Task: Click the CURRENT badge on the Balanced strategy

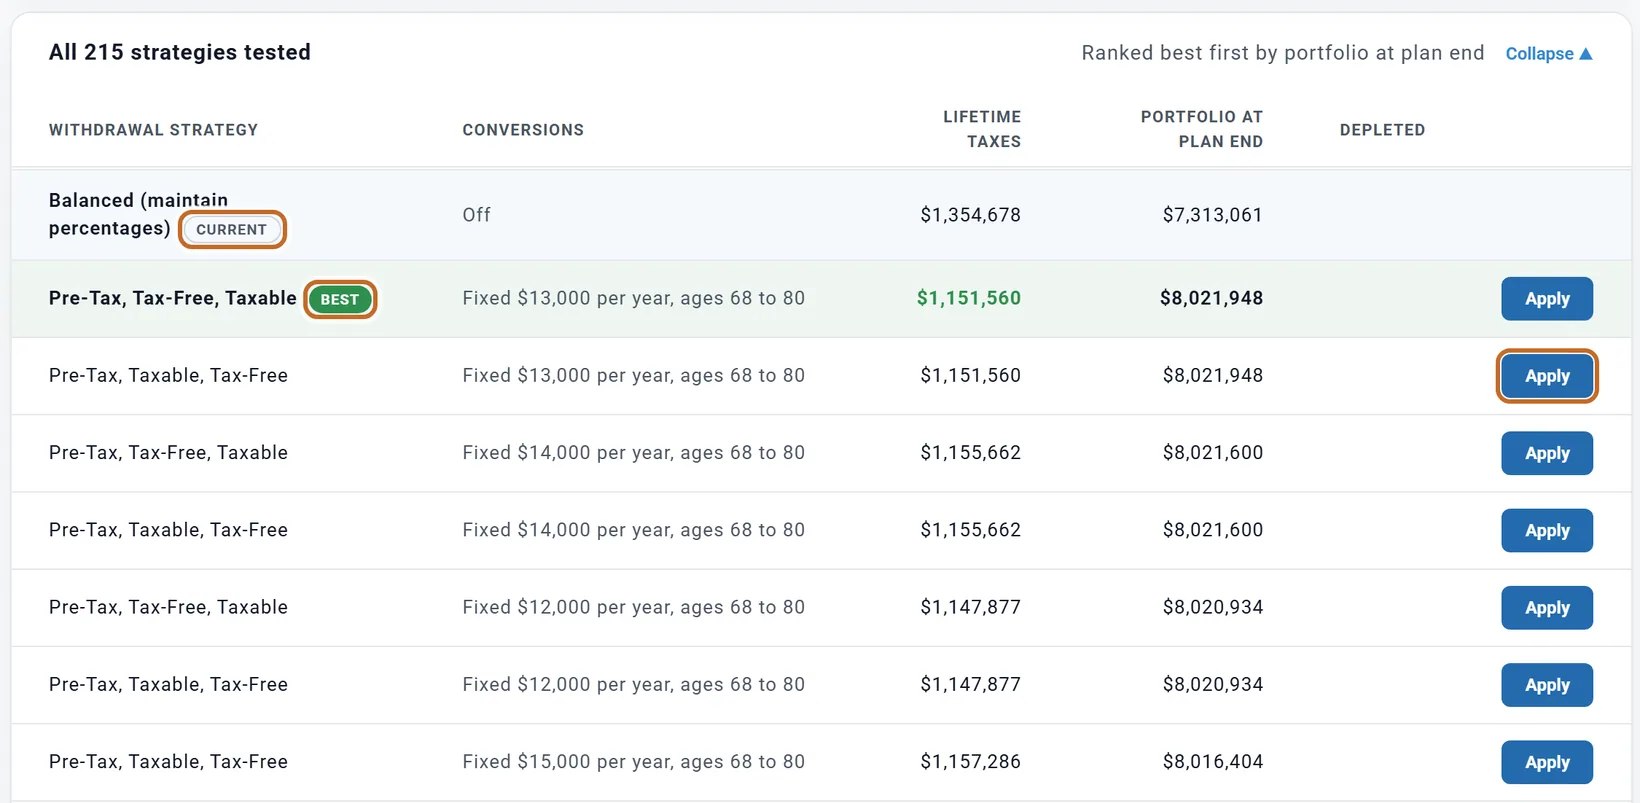Action: 232,229
